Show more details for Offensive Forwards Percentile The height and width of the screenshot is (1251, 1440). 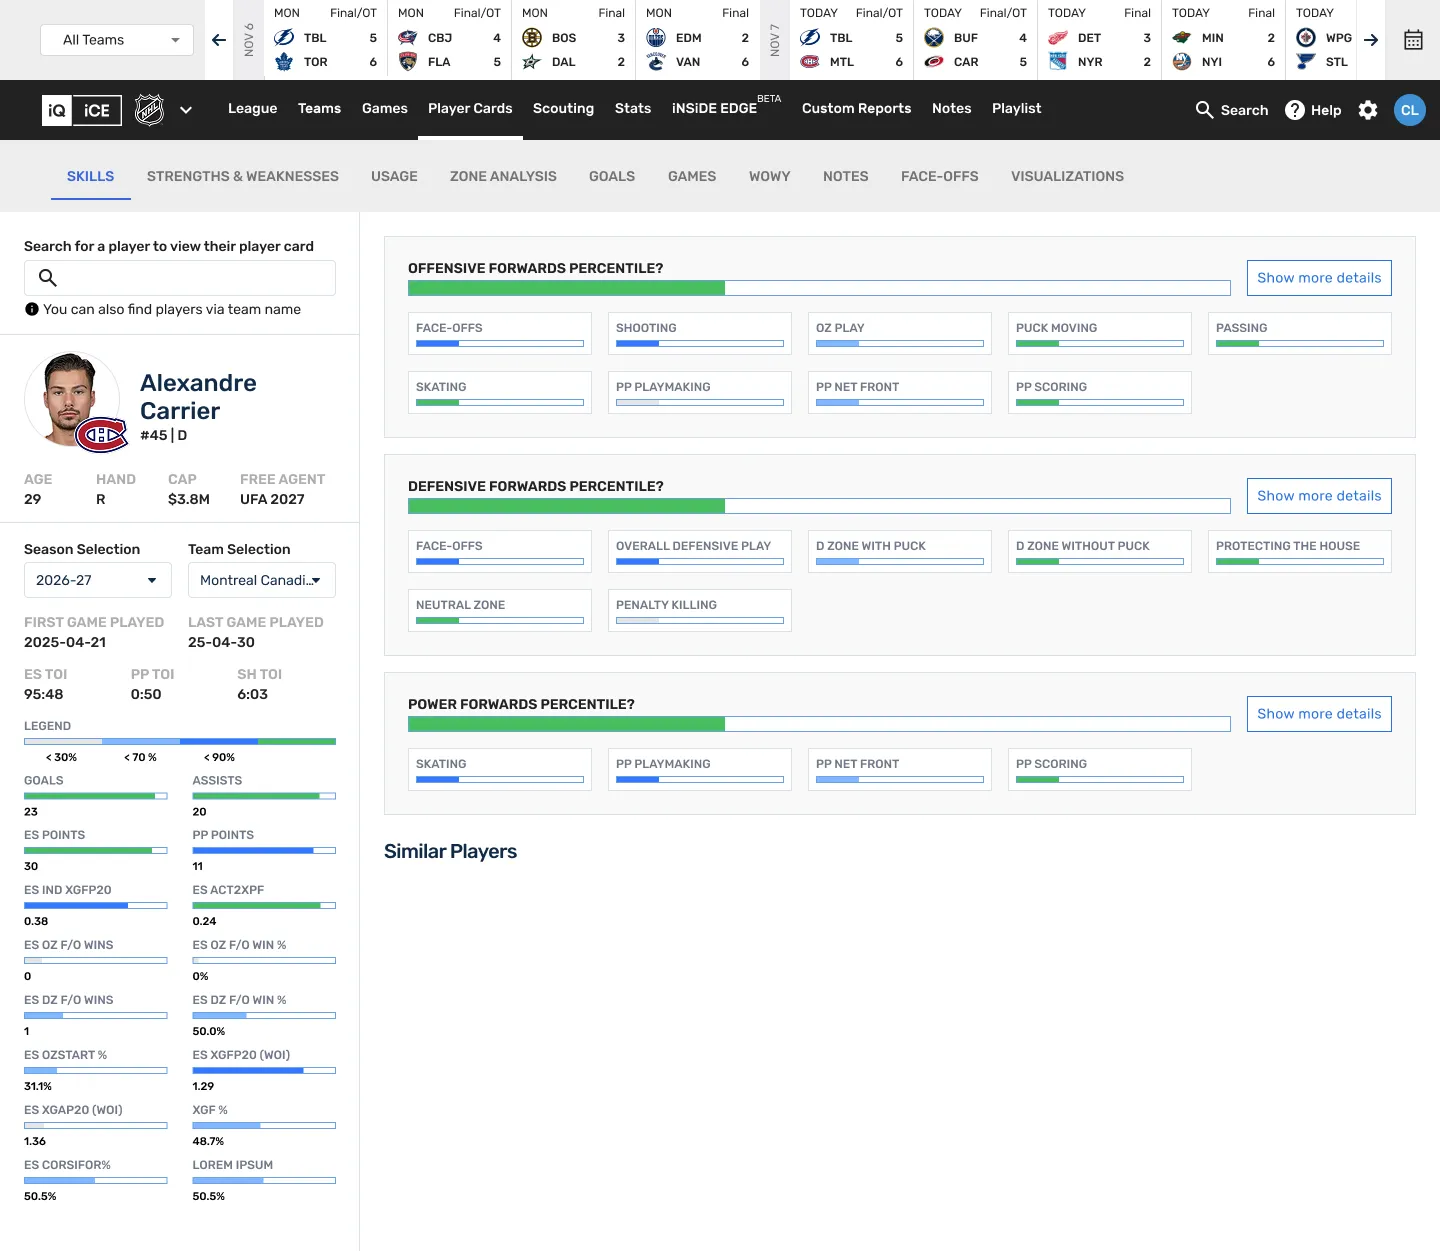1319,278
